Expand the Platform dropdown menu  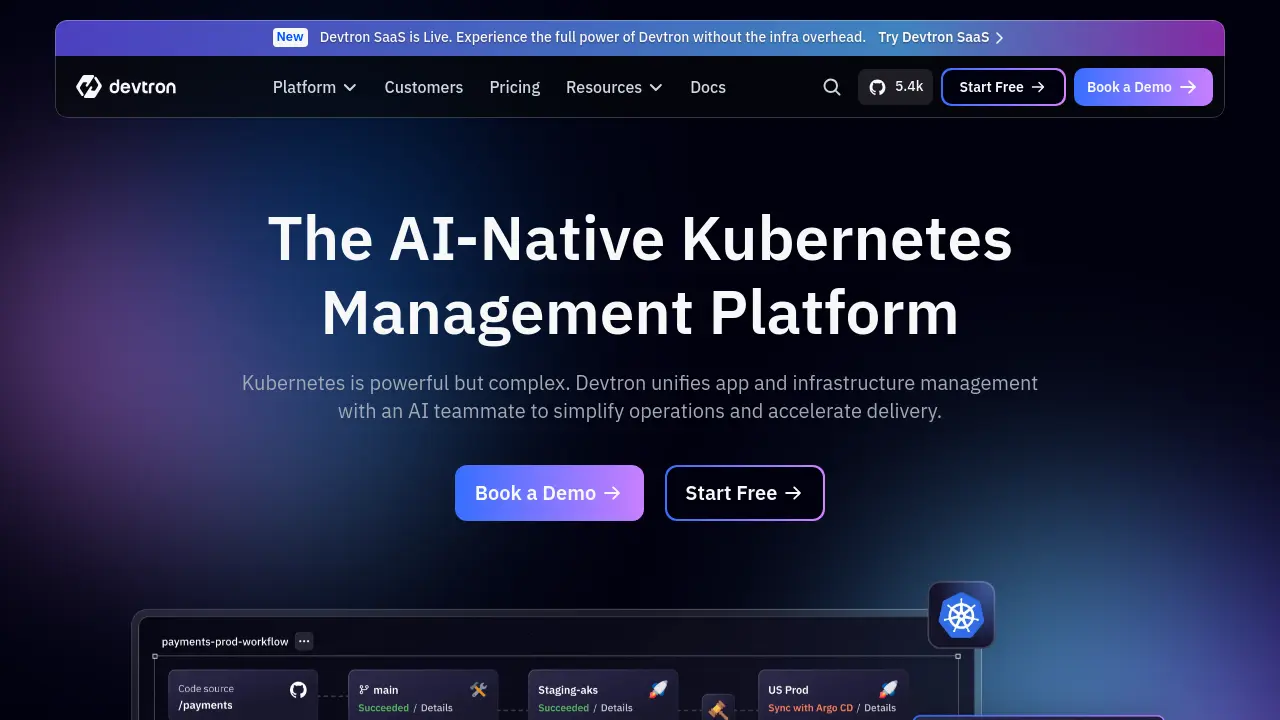tap(315, 87)
